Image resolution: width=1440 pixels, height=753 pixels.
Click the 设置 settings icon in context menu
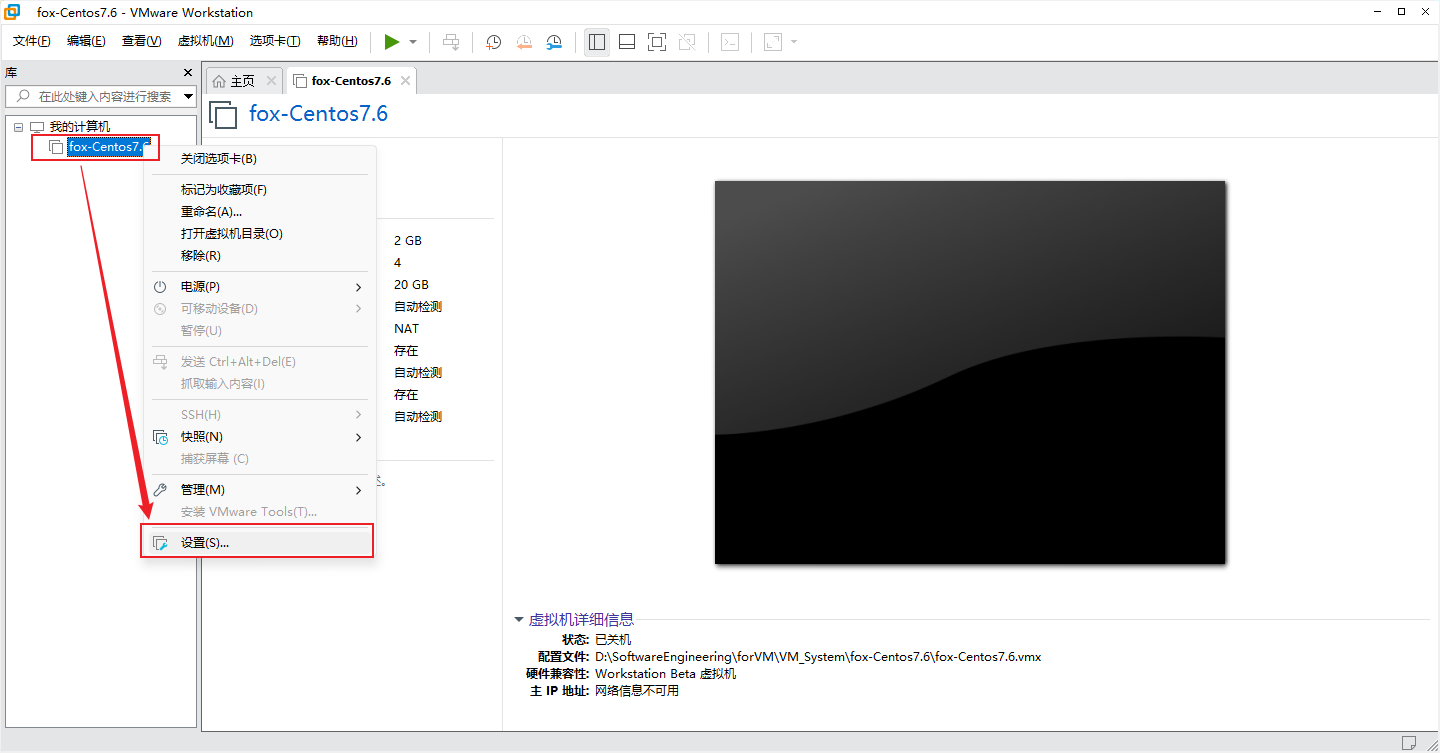pos(160,543)
